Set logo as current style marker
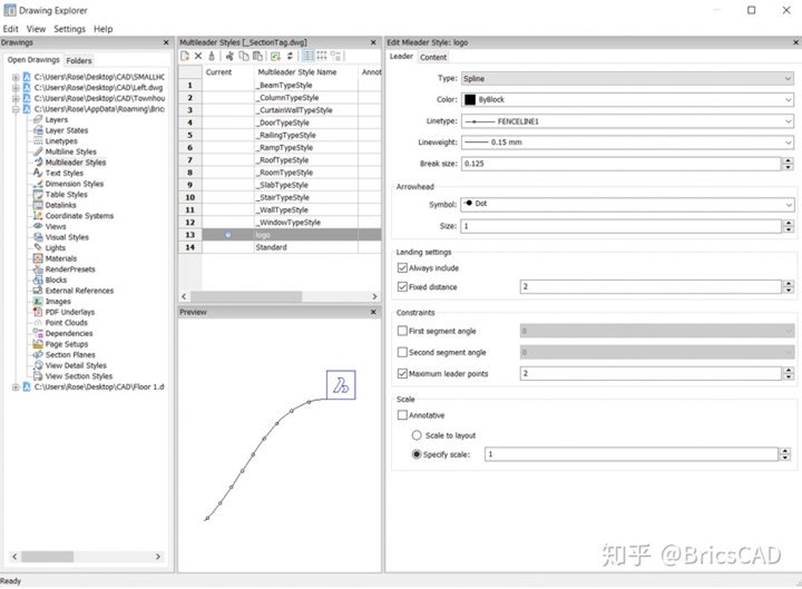Screen dimensions: 802x589 coord(228,235)
